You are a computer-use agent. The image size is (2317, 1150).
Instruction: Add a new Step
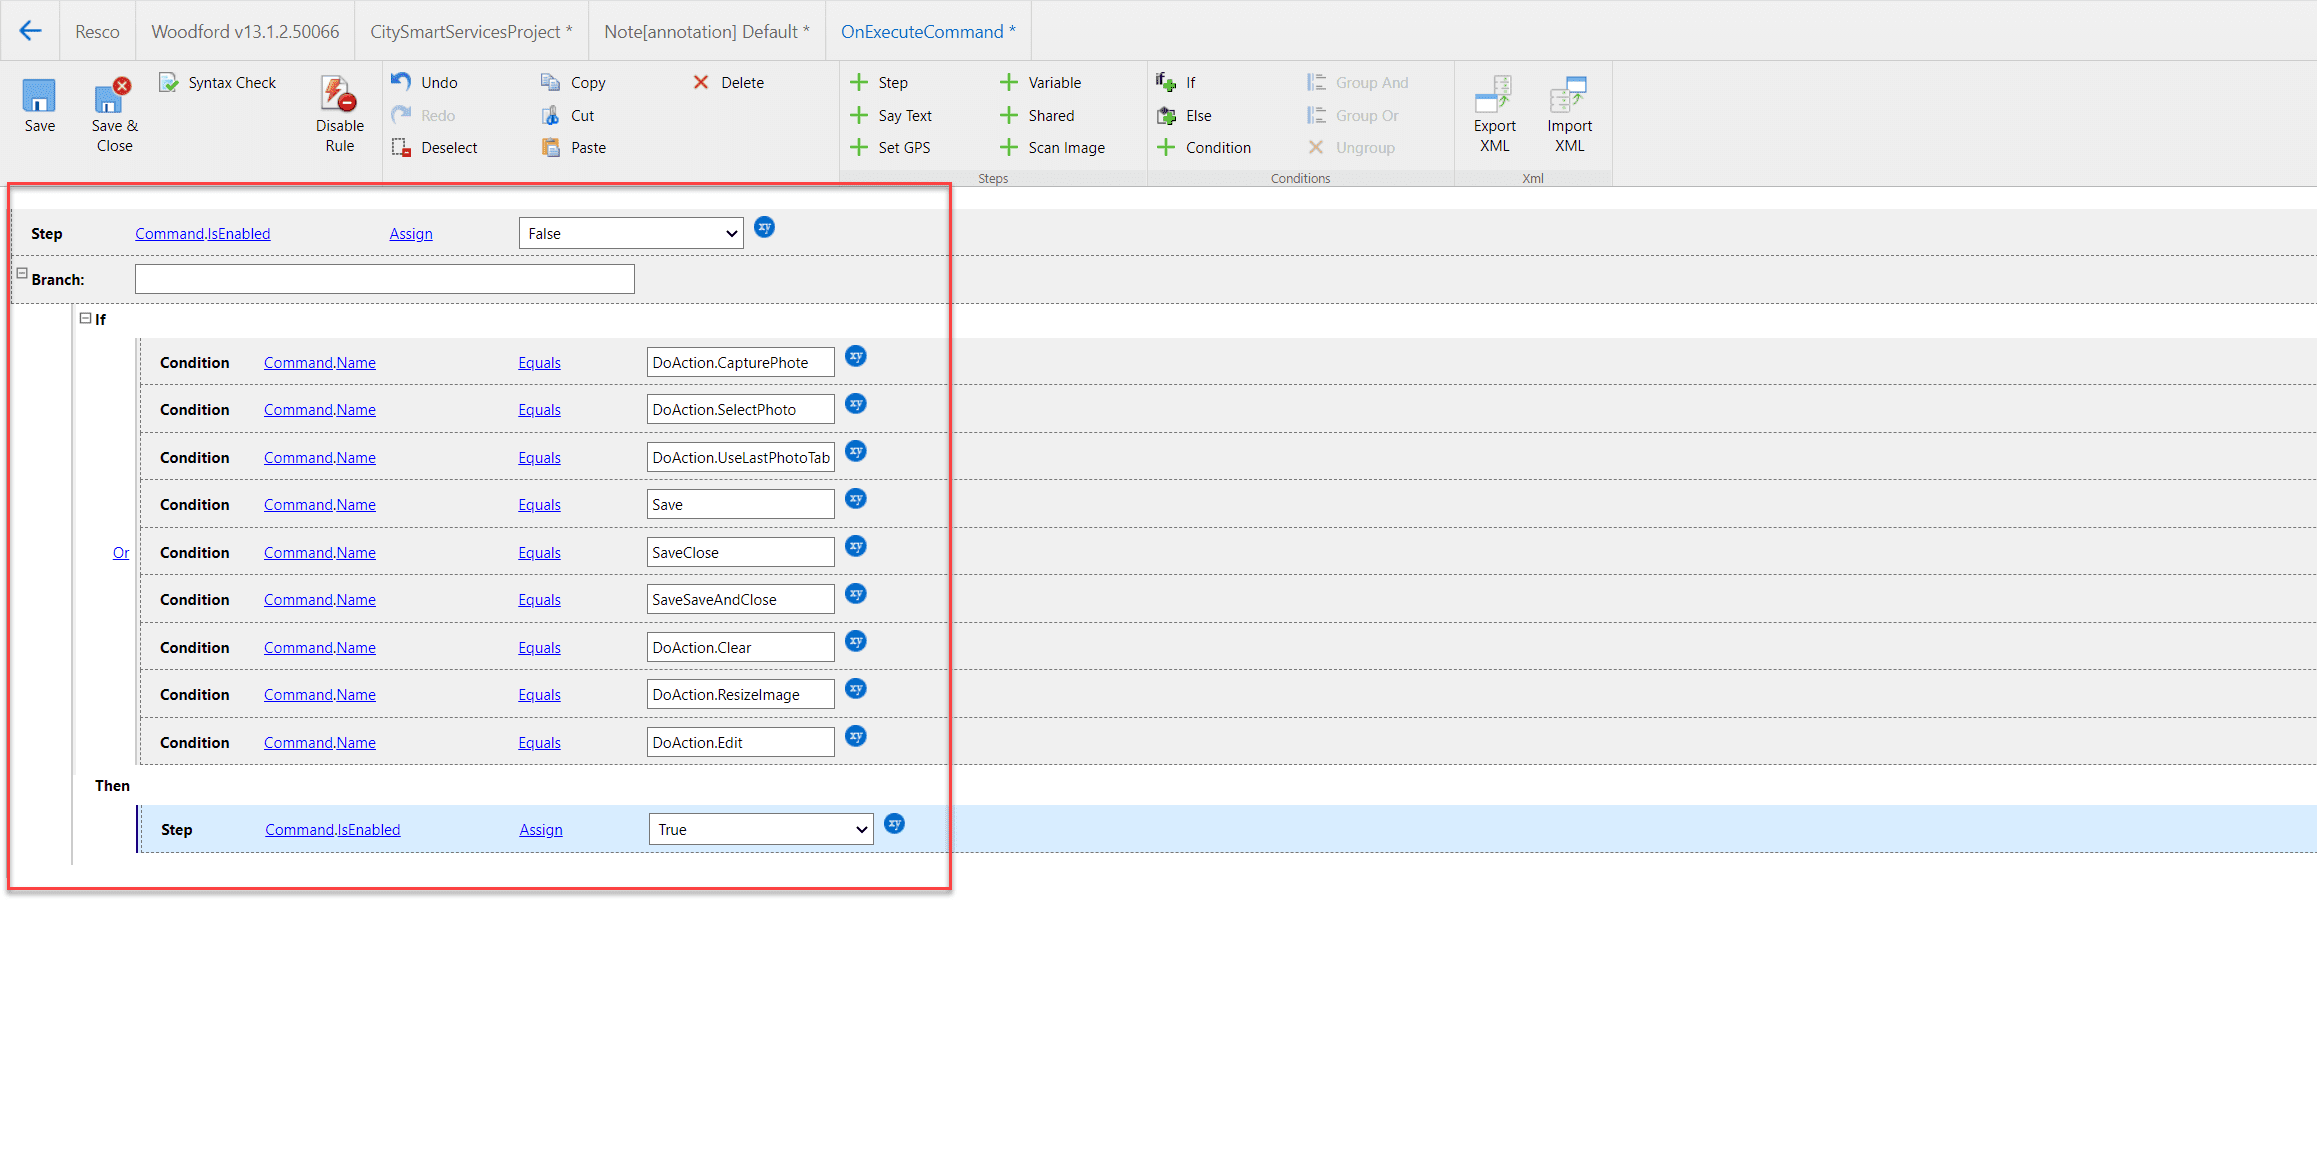879,83
